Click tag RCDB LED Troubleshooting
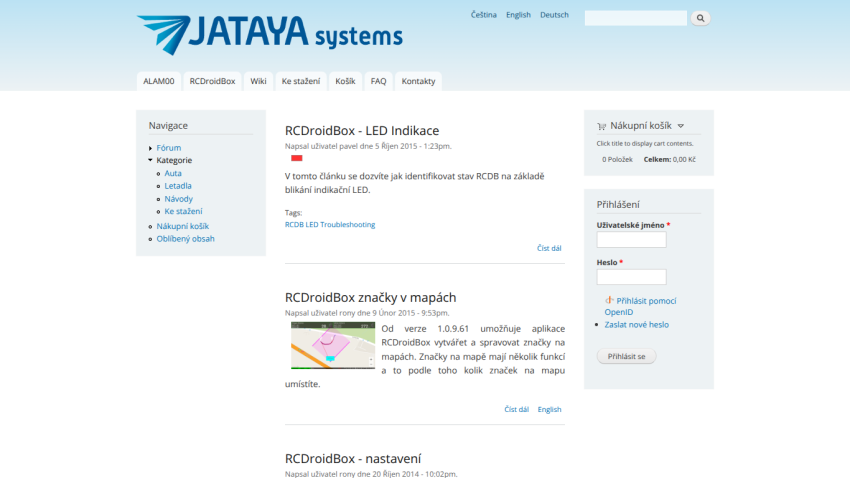The height and width of the screenshot is (478, 850). pyautogui.click(x=330, y=224)
